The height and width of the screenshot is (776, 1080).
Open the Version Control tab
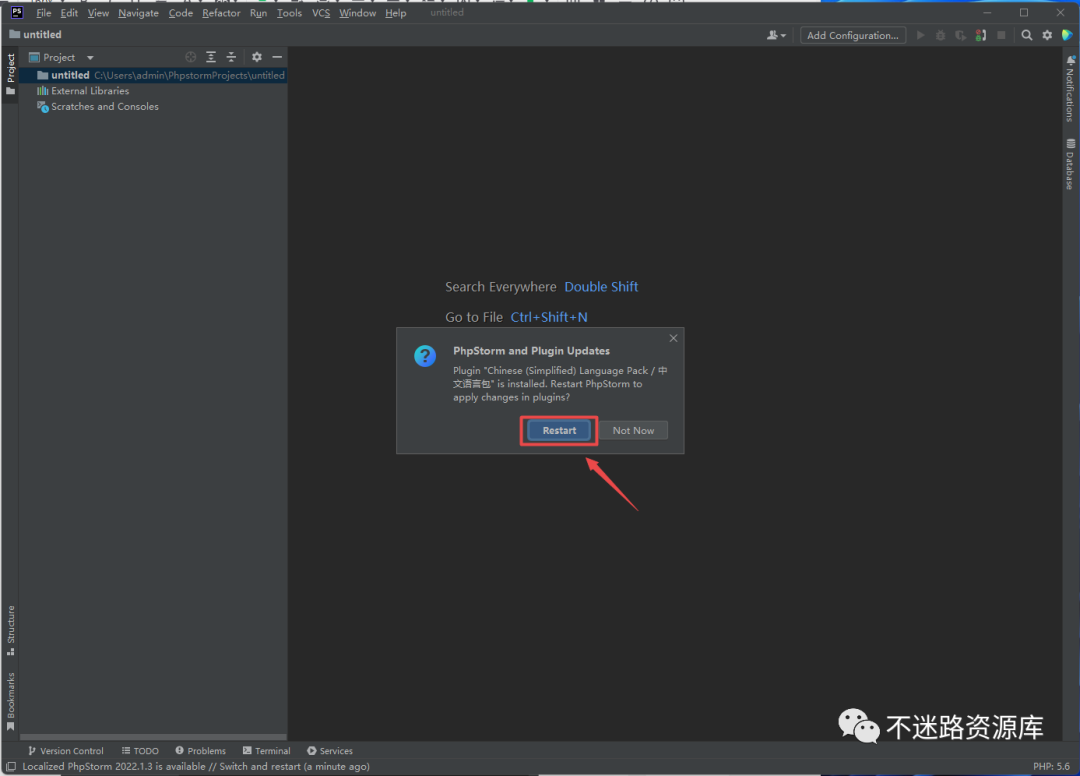point(65,751)
